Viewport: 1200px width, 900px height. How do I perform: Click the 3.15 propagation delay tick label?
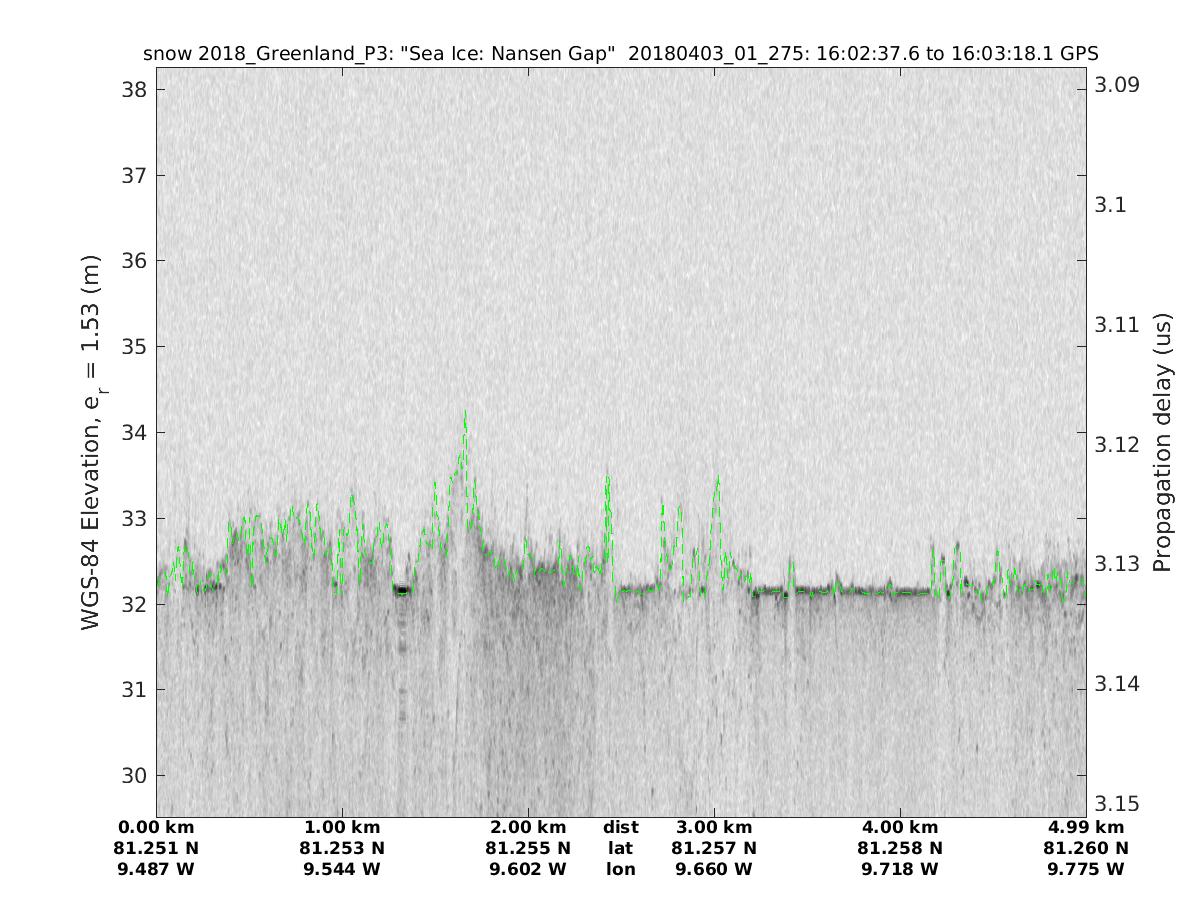tap(1117, 804)
